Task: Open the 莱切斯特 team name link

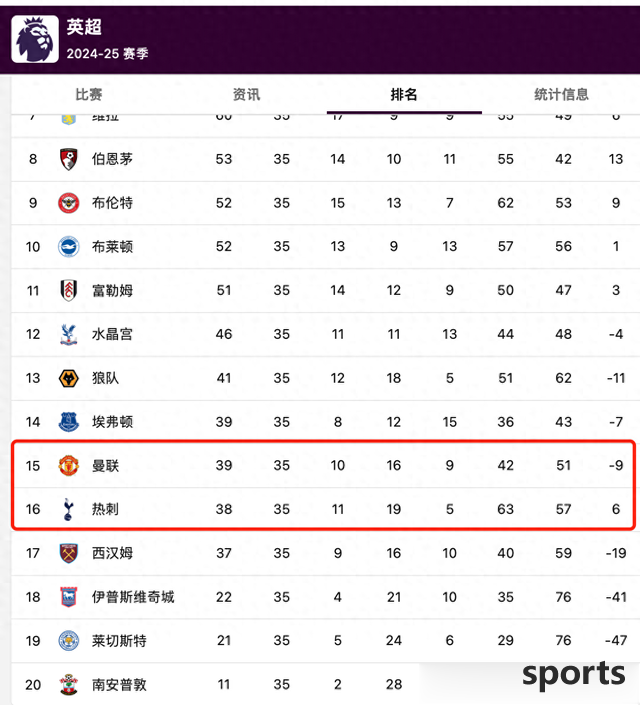Action: 119,641
